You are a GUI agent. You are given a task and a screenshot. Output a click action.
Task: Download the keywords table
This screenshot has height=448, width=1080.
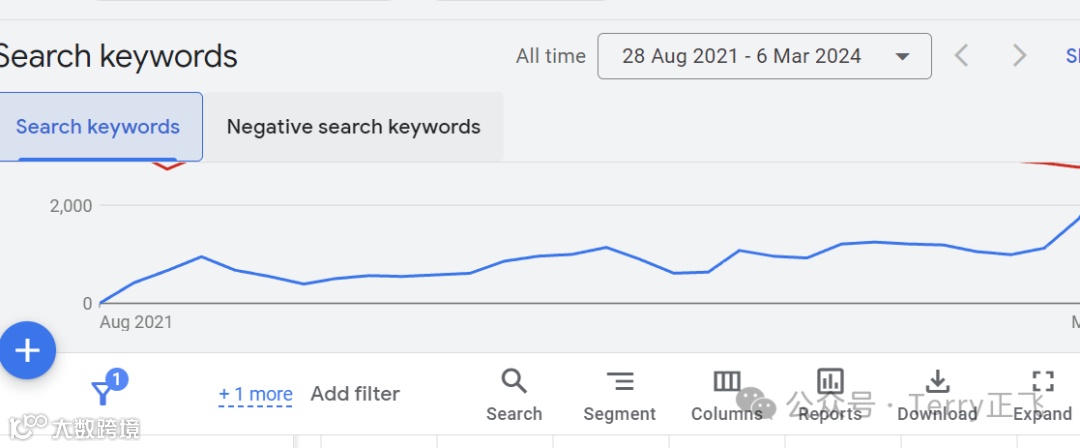(x=937, y=381)
